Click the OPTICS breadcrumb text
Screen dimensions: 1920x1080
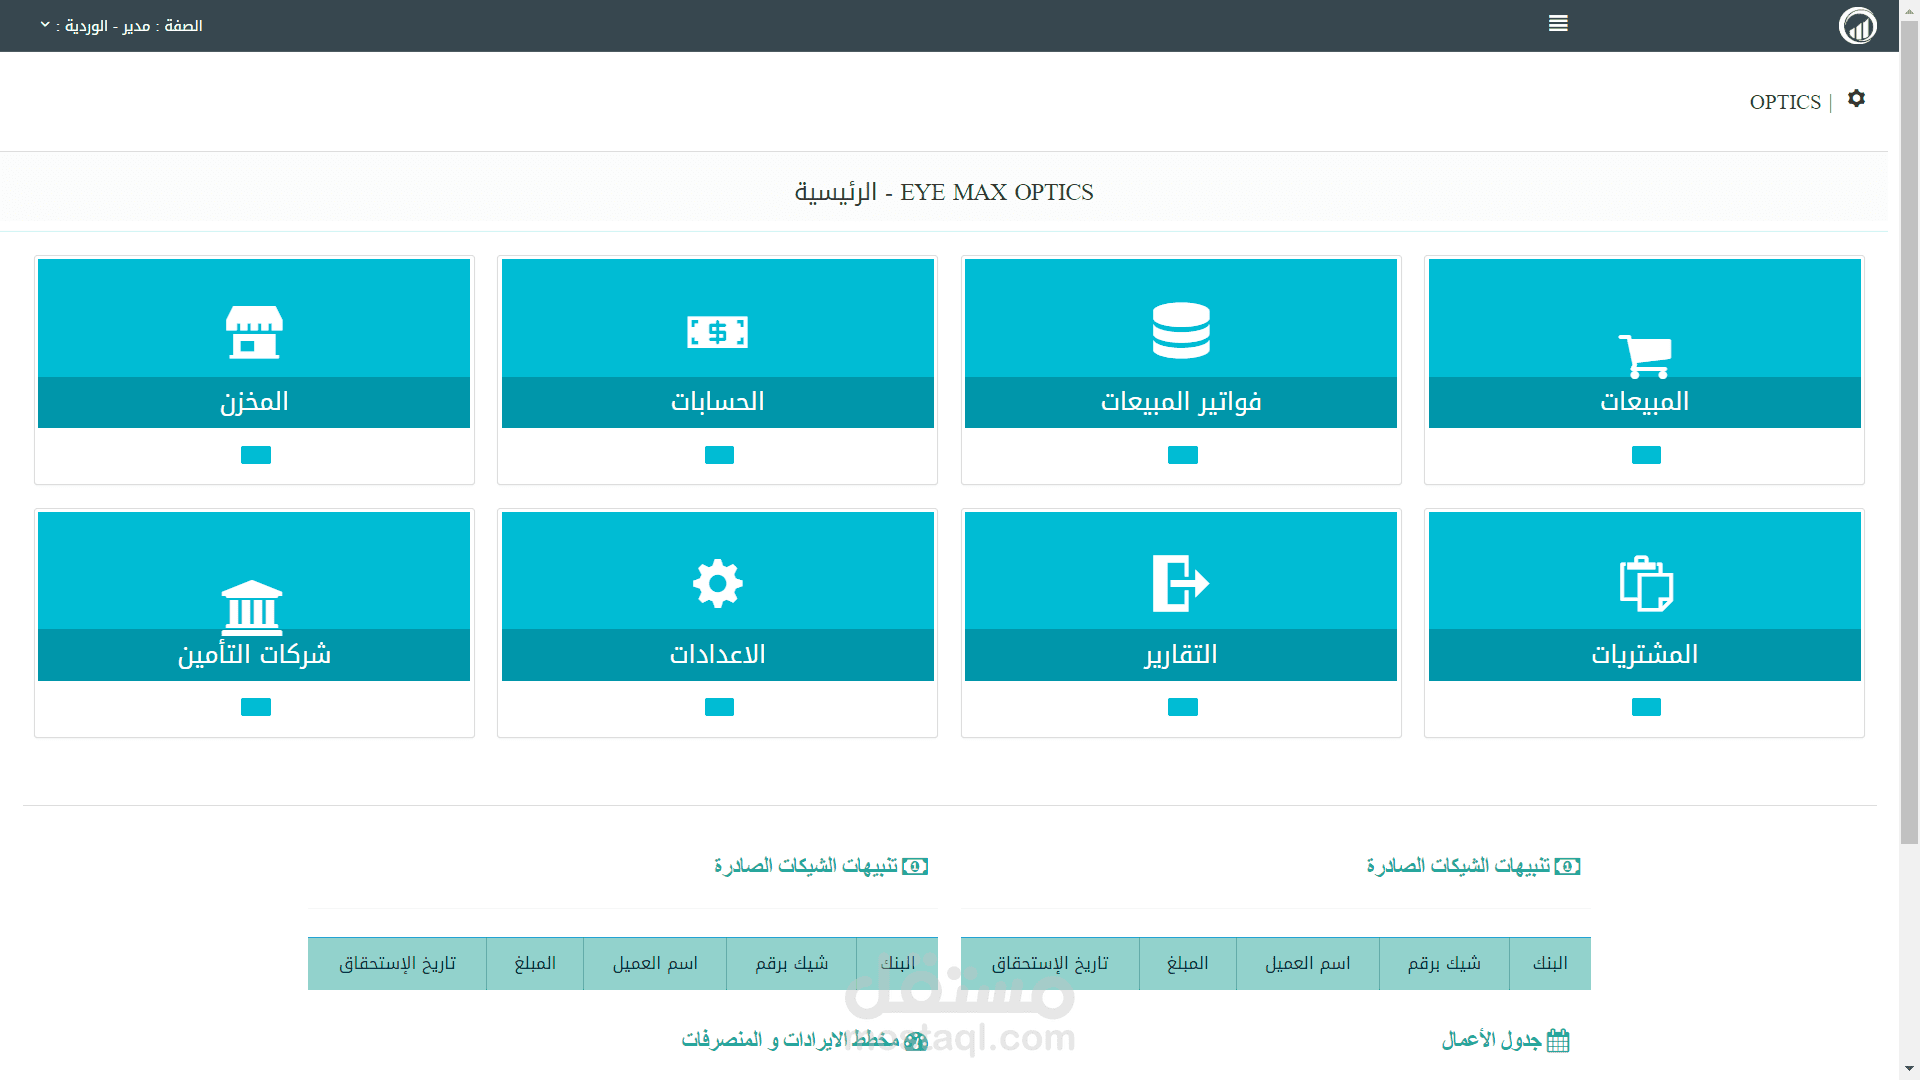(x=1784, y=102)
